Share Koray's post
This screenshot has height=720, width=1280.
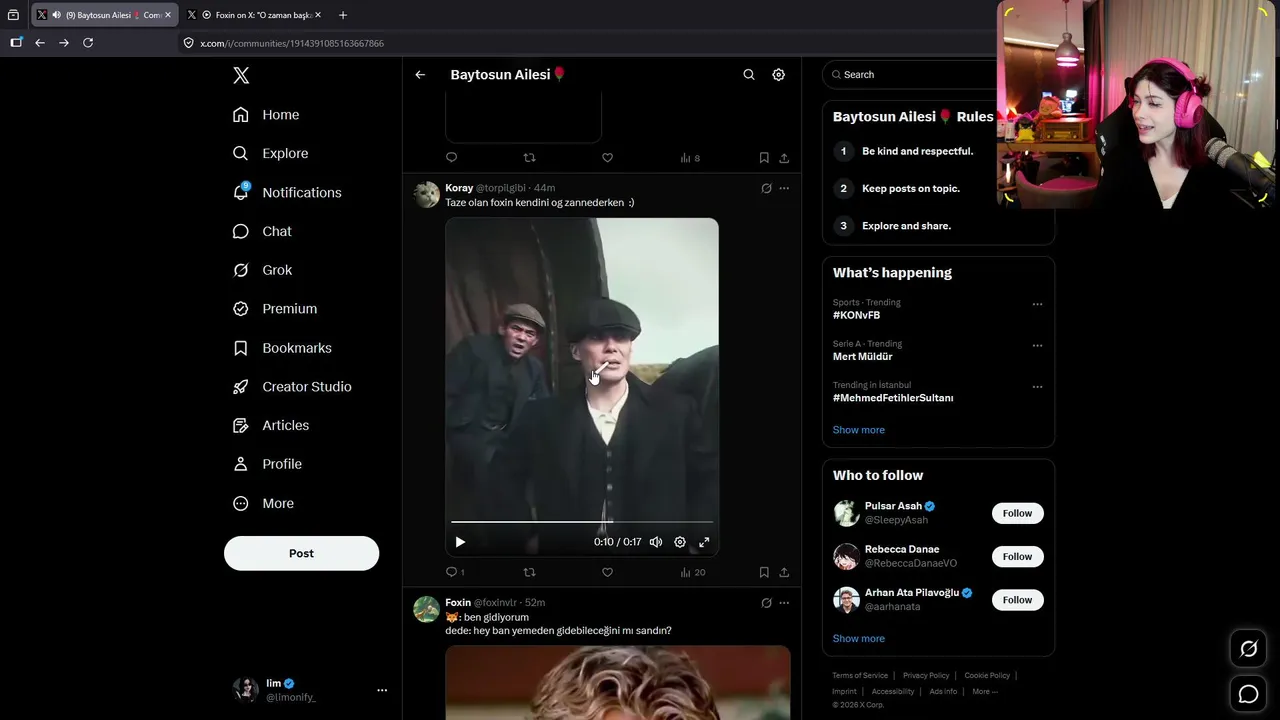pos(784,572)
